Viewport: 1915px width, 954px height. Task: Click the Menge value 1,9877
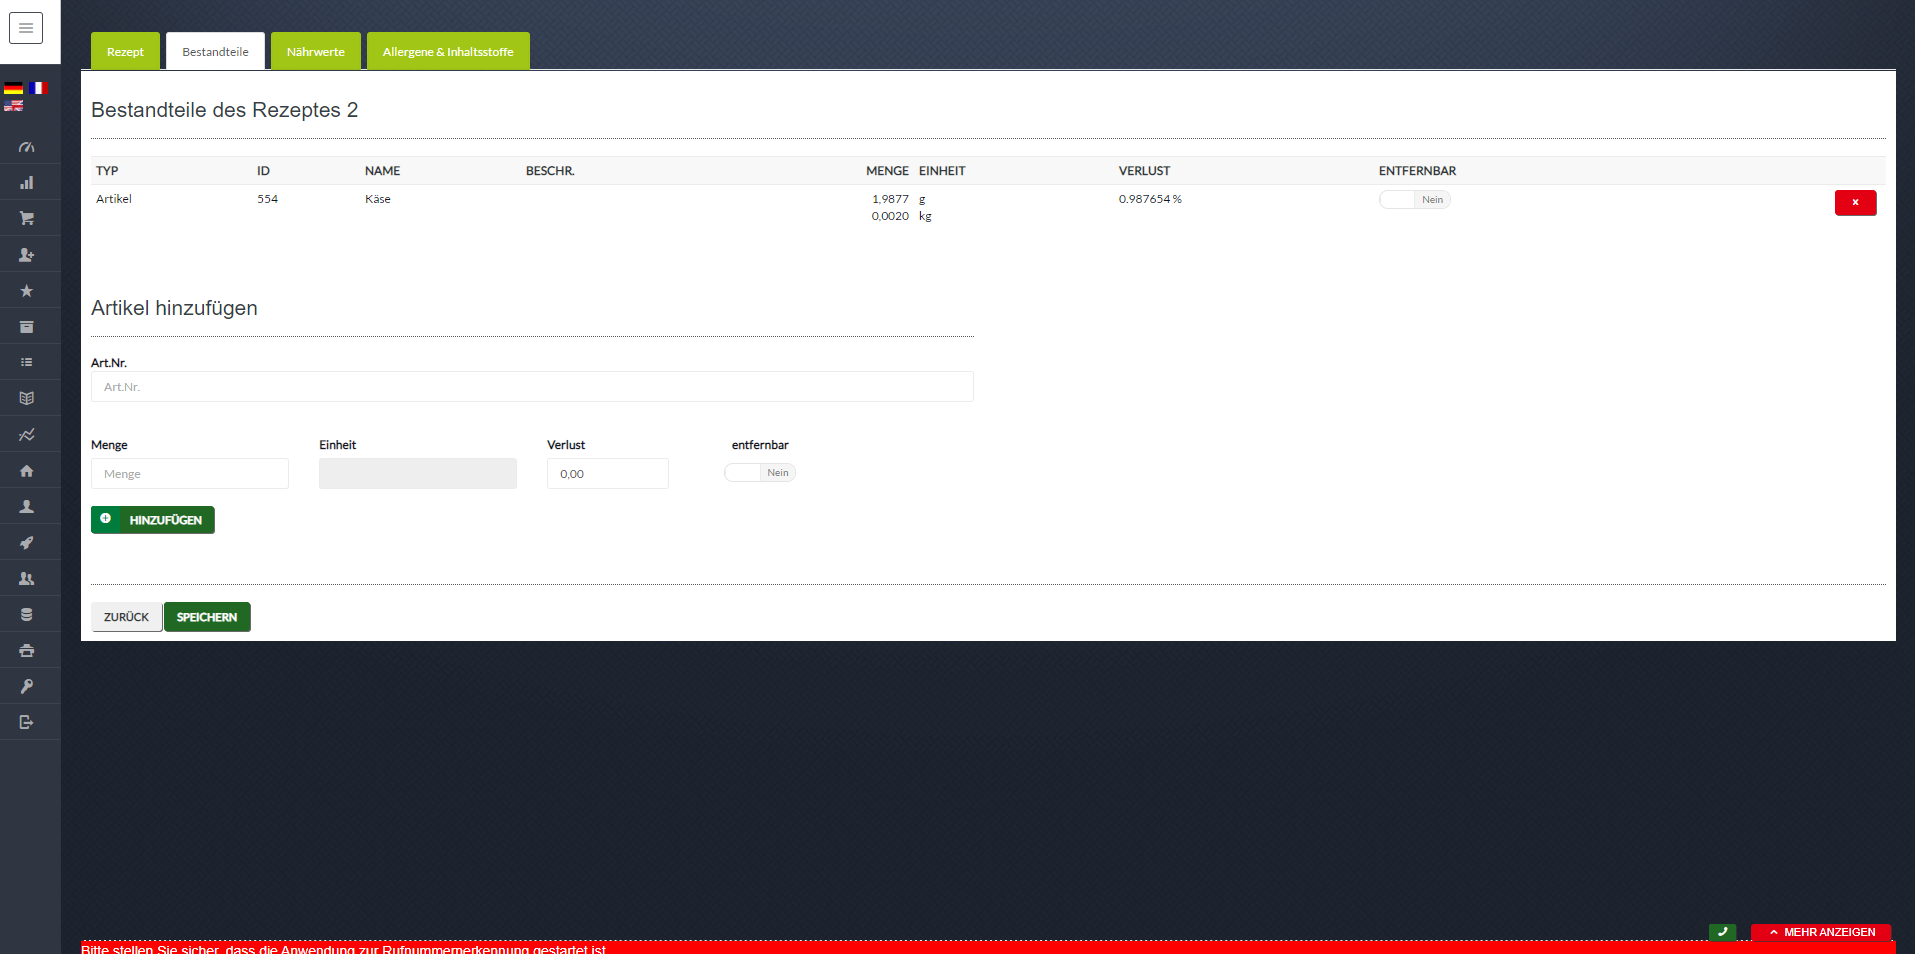click(x=890, y=199)
